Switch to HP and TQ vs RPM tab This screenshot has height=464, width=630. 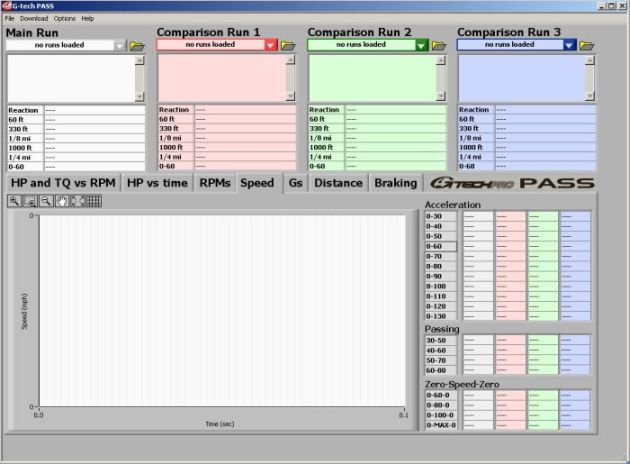tap(62, 183)
